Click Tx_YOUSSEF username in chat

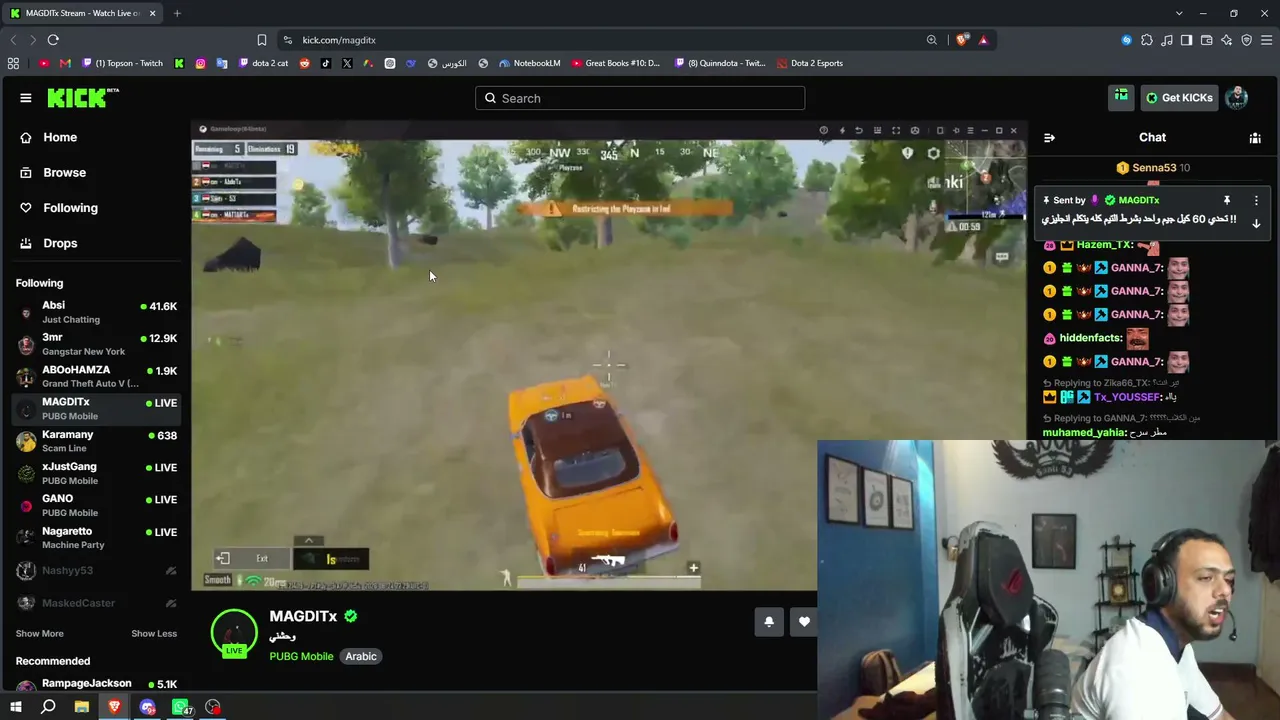(x=1127, y=397)
